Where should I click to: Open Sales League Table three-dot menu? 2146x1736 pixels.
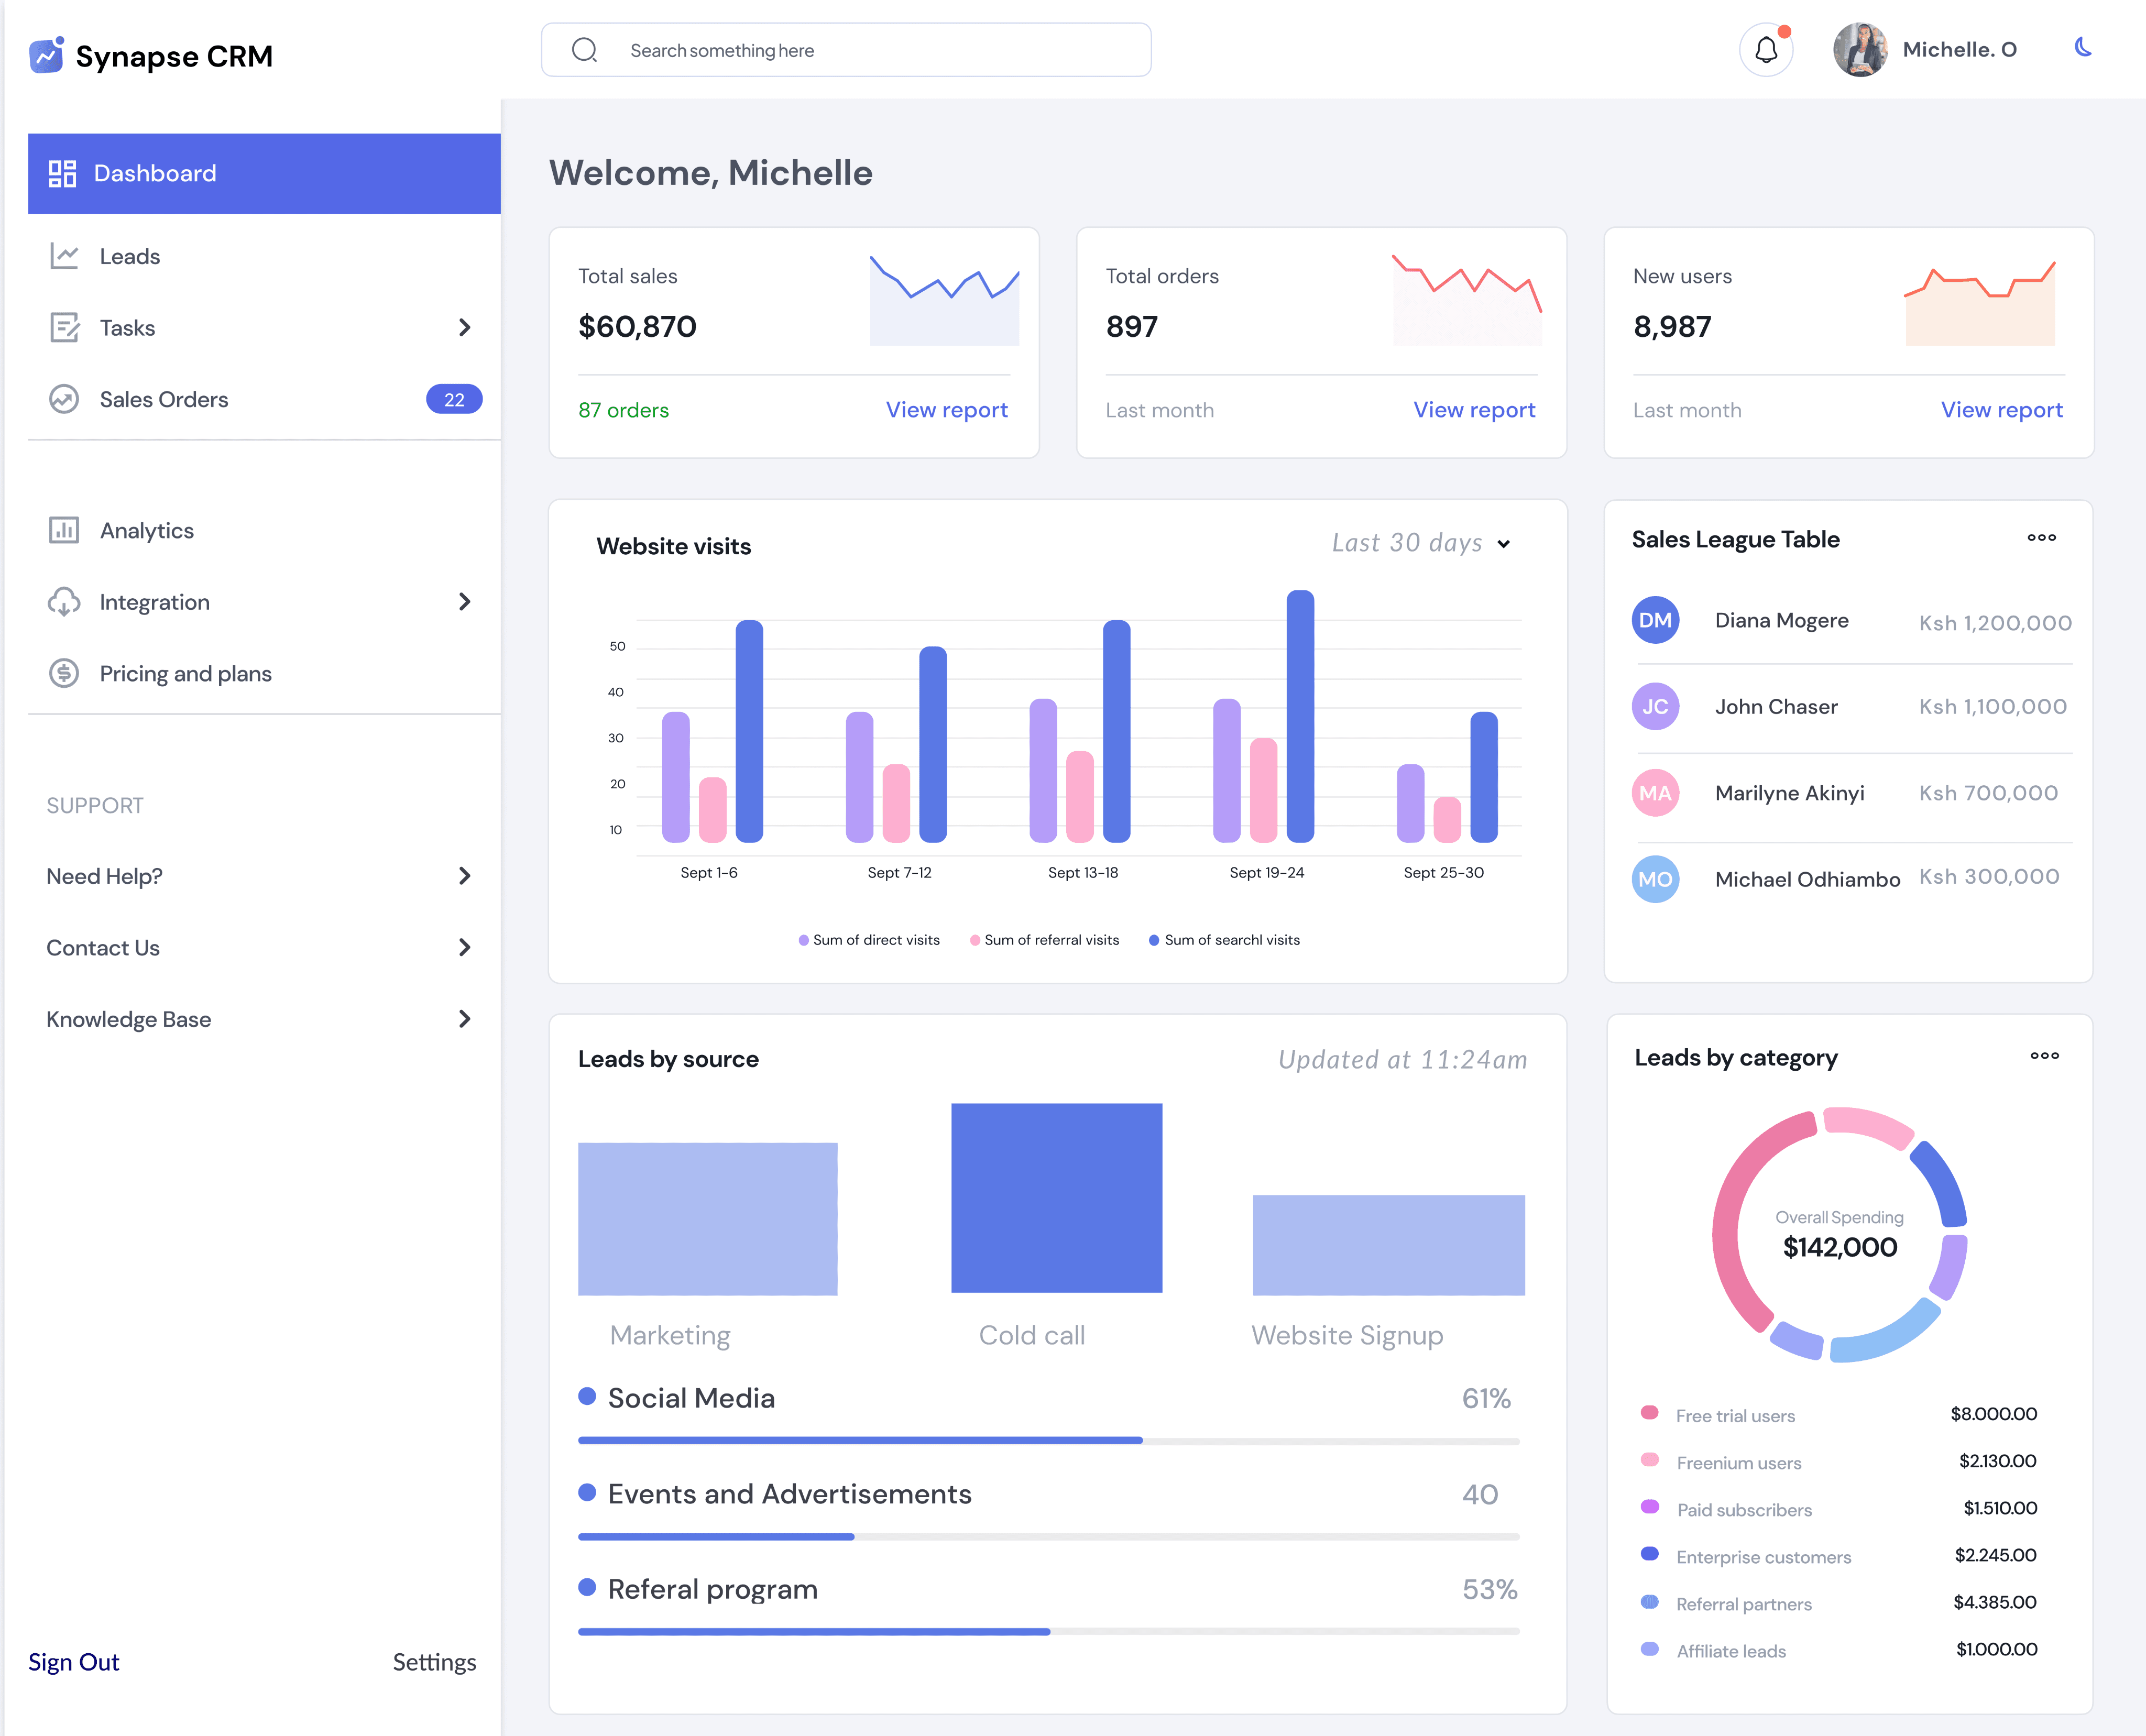pyautogui.click(x=2041, y=538)
